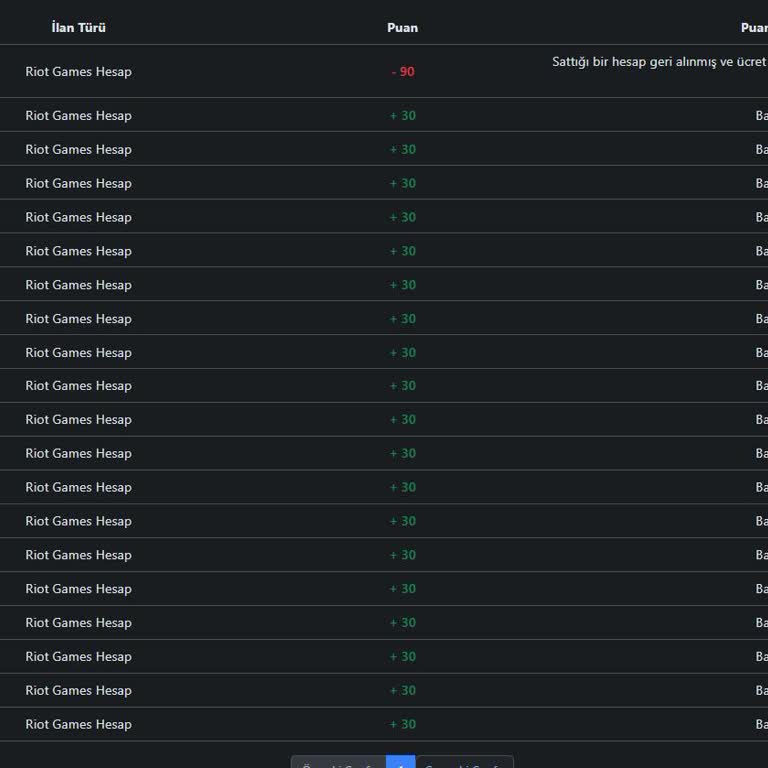The image size is (768, 768).
Task: Click Riot Games Hesap in the second table row
Action: point(78,116)
